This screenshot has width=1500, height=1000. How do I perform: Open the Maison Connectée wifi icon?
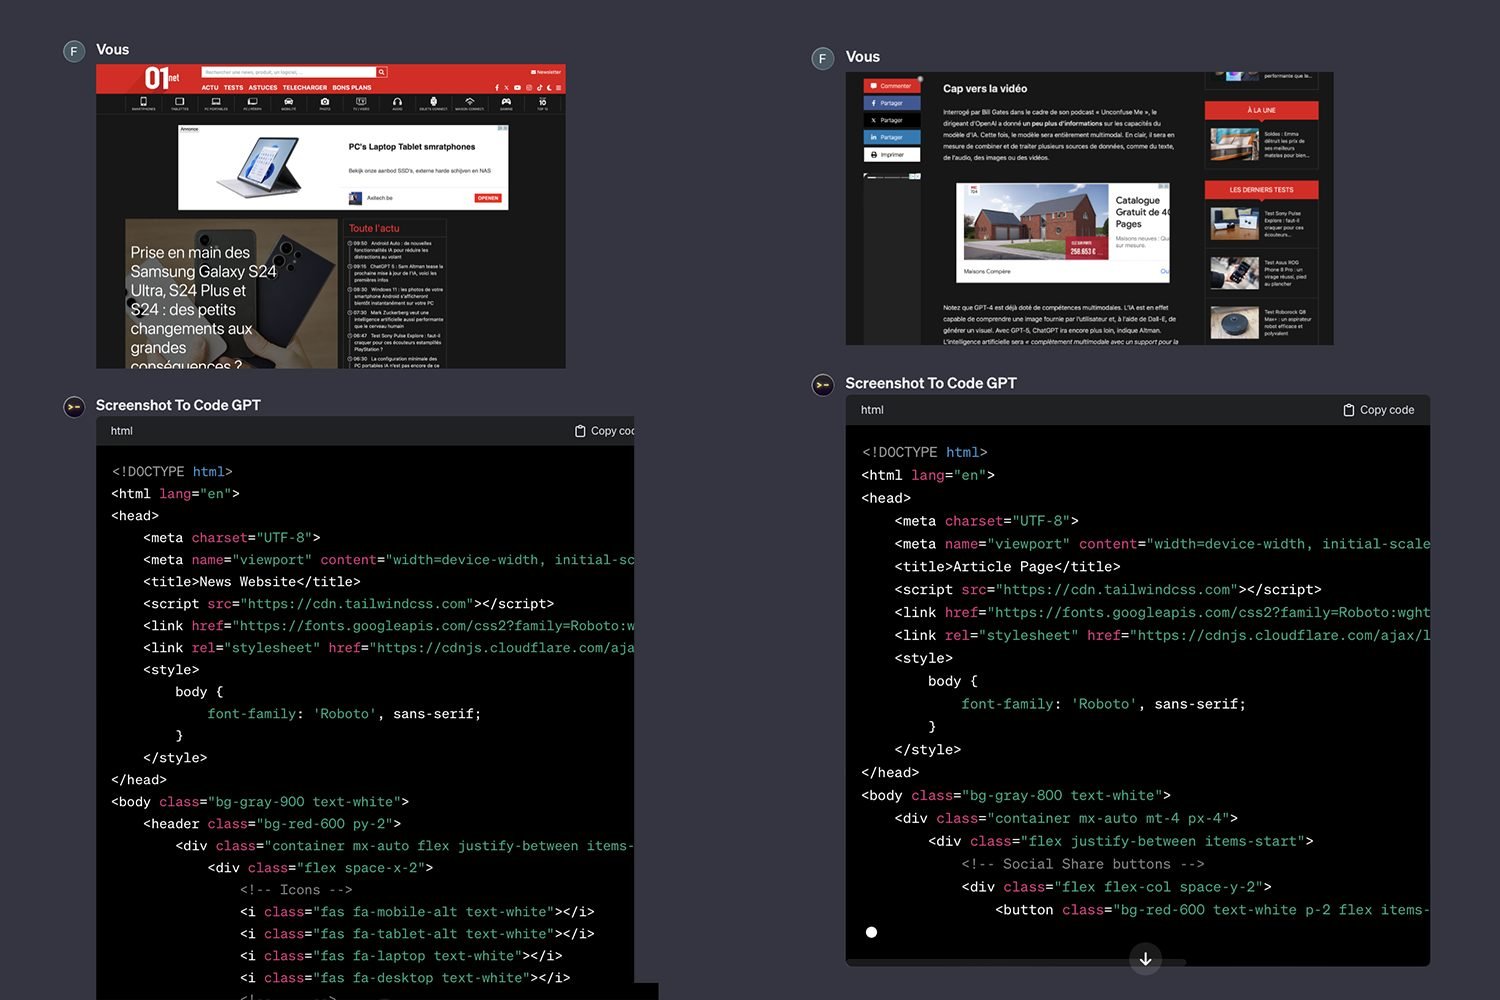470,103
